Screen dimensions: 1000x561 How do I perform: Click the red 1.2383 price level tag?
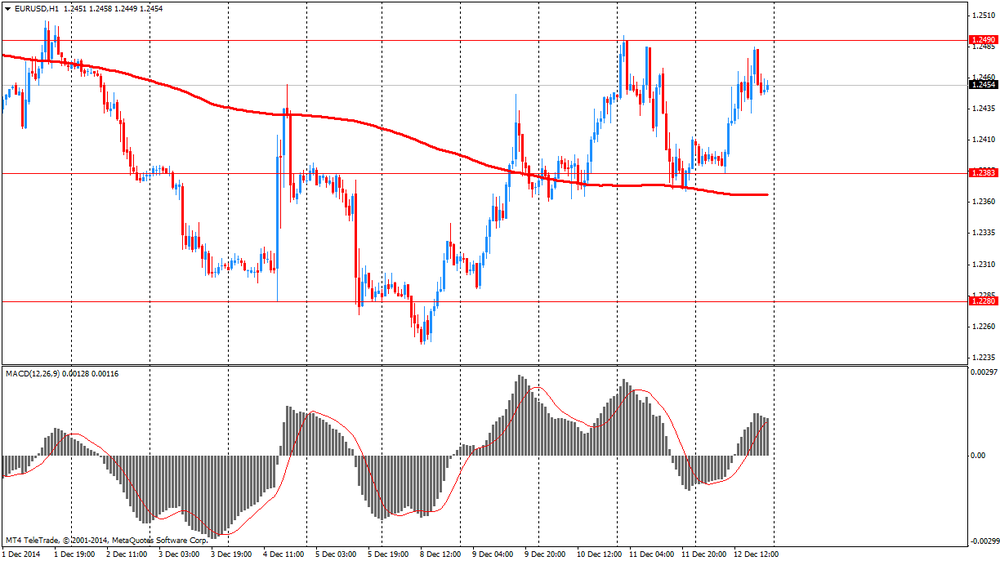[x=983, y=173]
